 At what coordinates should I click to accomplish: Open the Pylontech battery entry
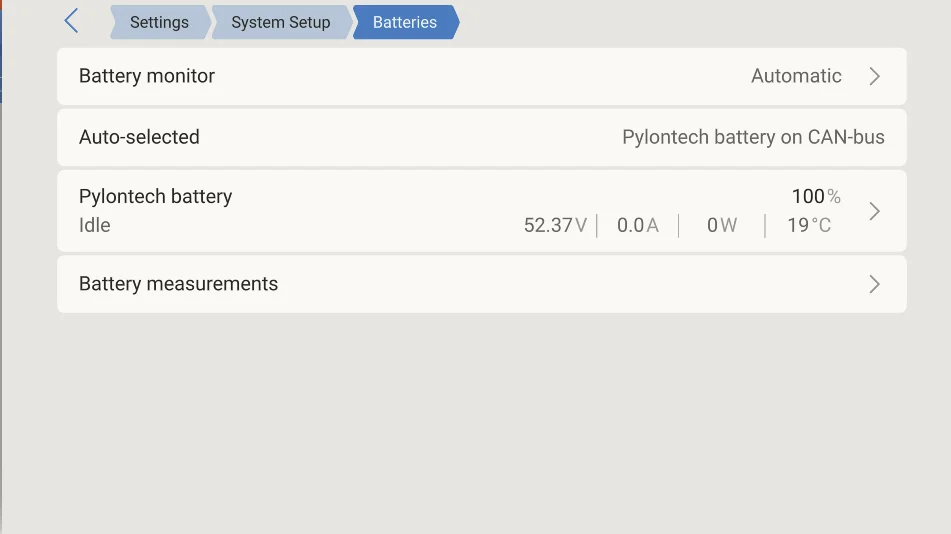[482, 211]
